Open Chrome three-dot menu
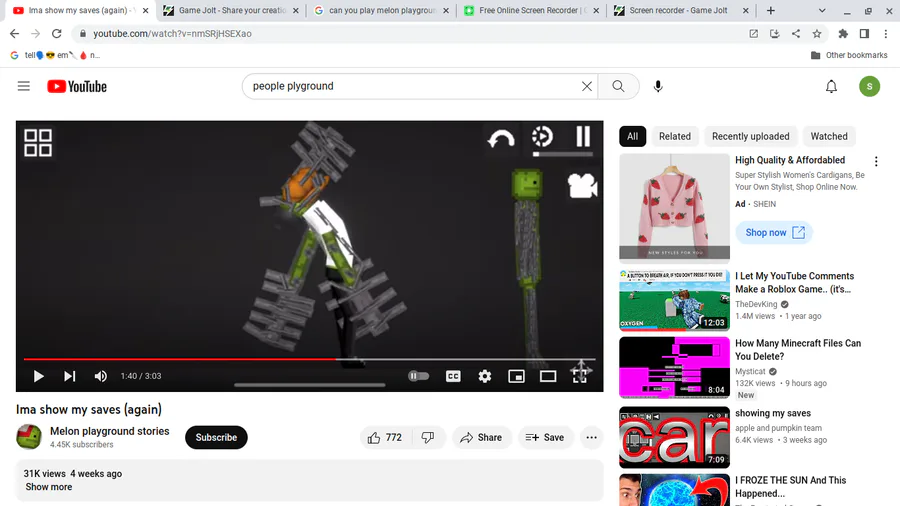The image size is (900, 506). [886, 33]
